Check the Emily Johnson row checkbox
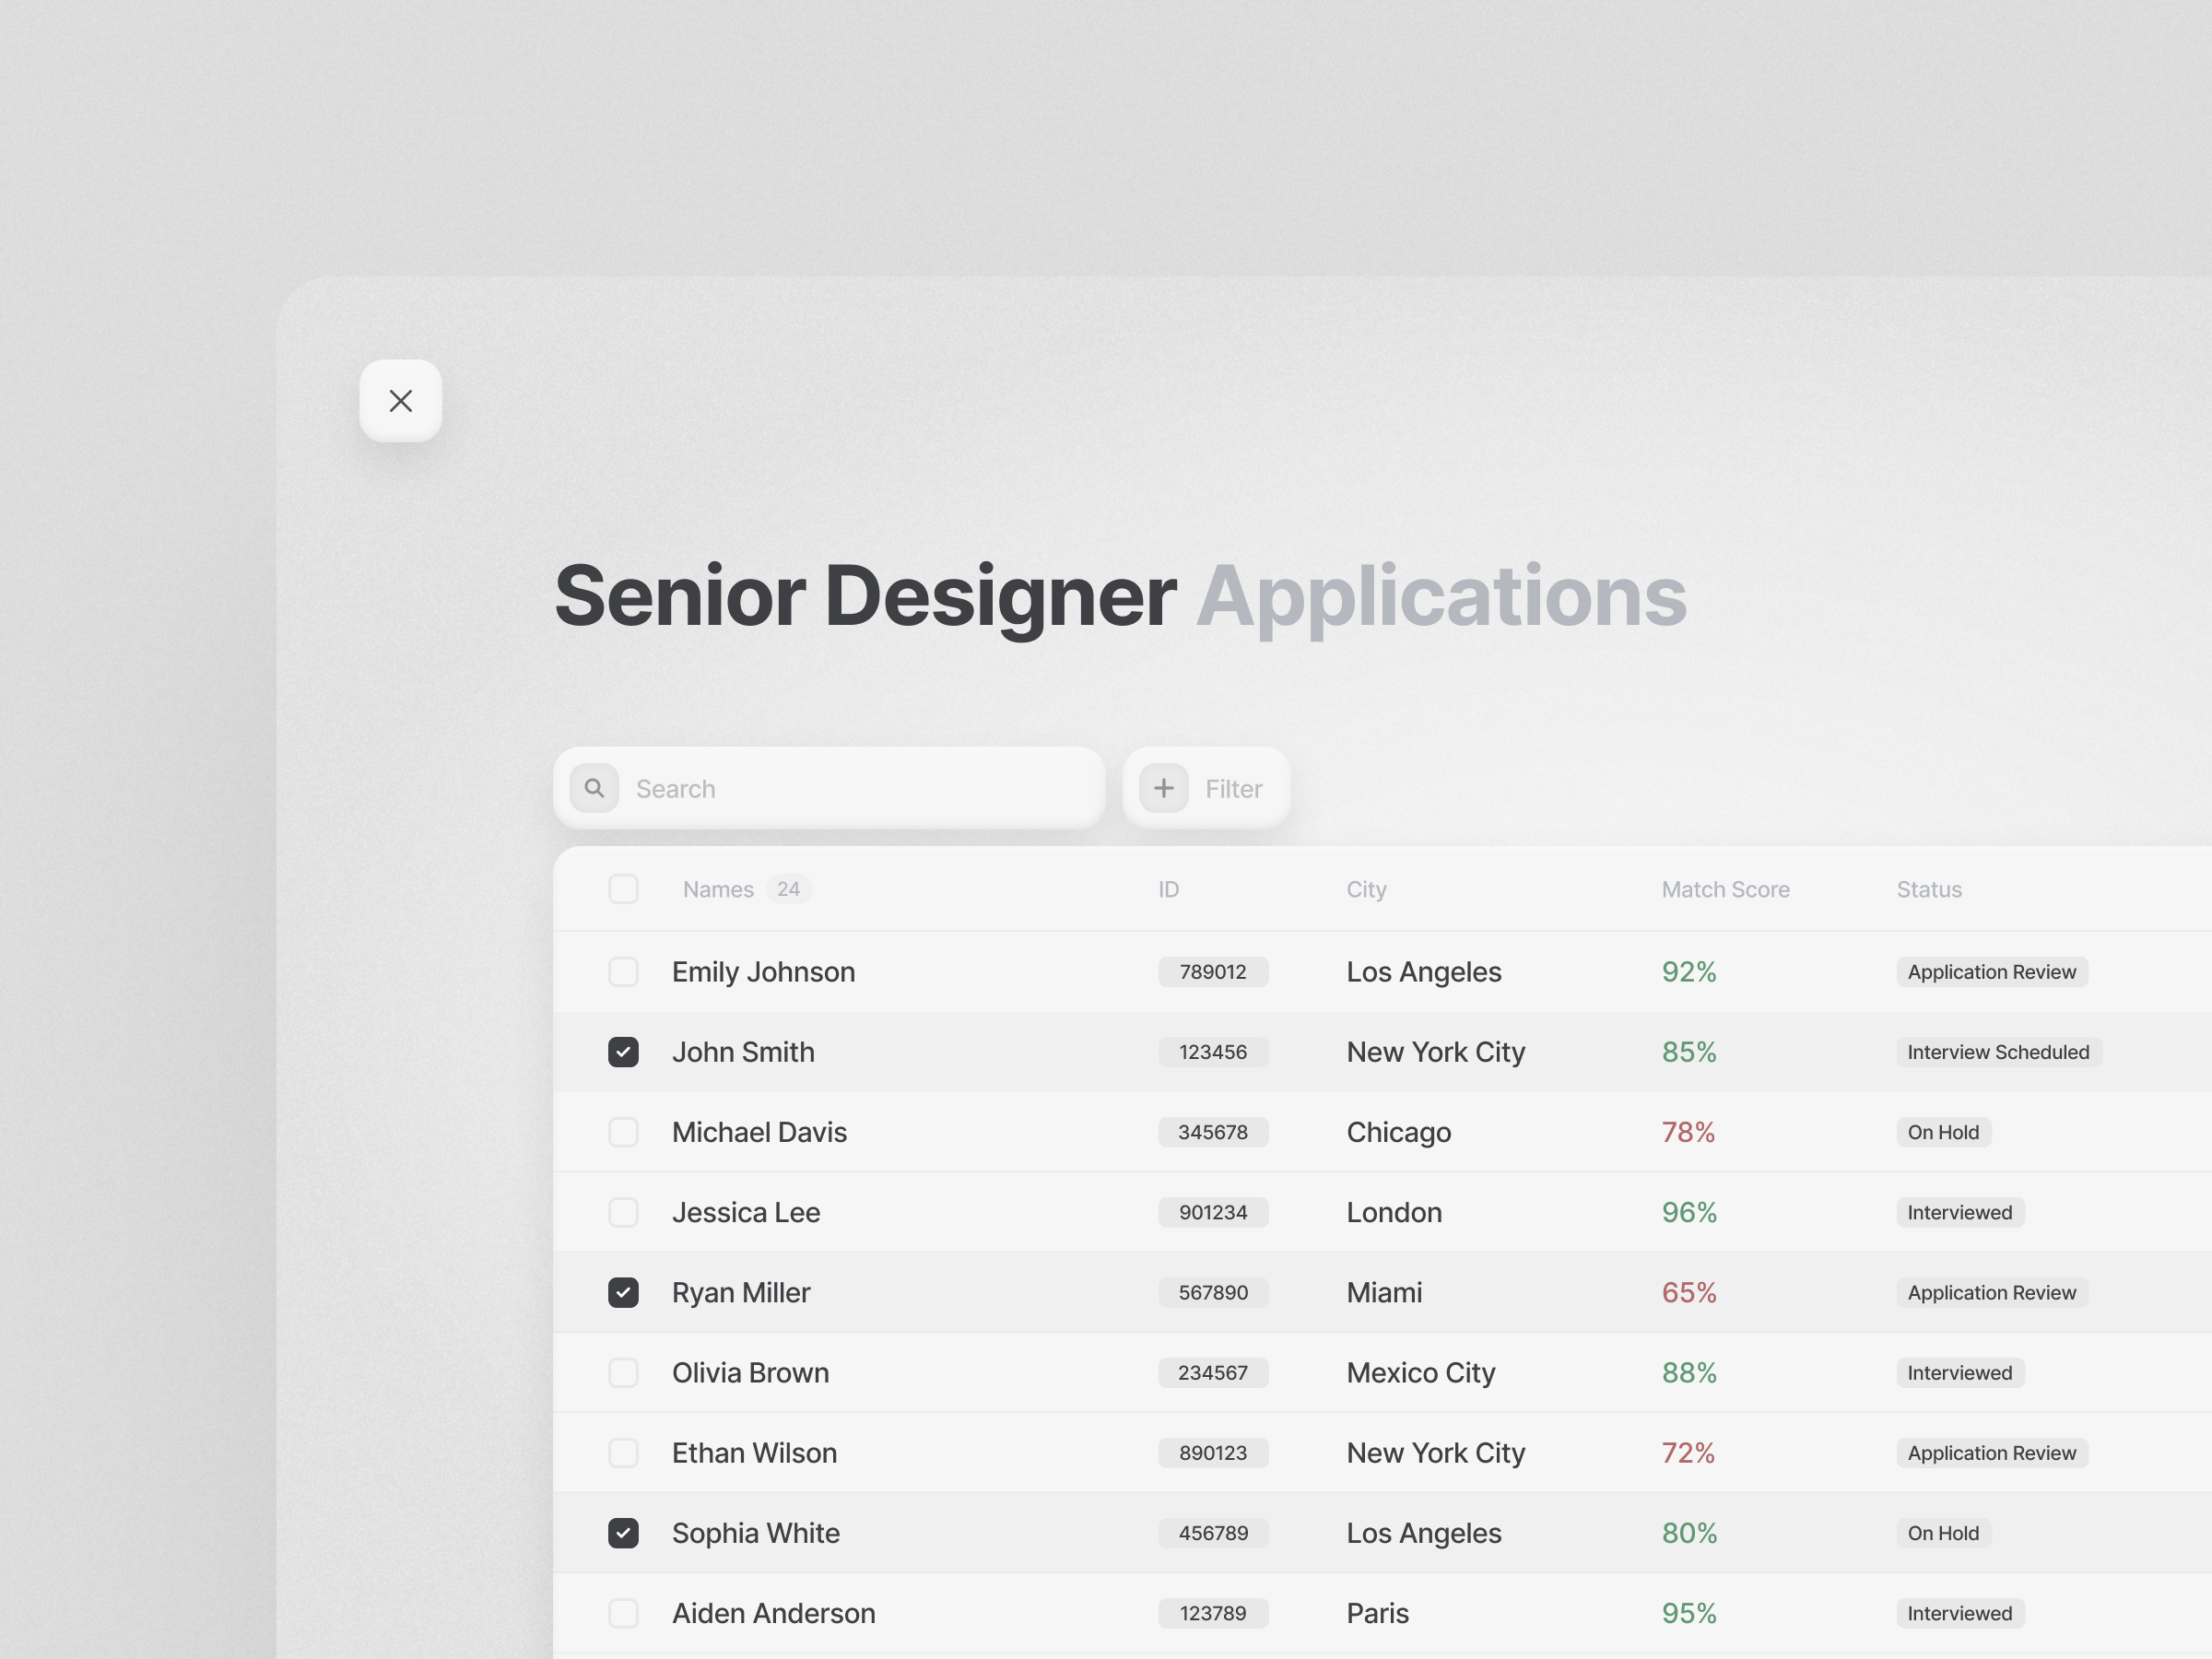Screen dimensions: 2212x1659 coord(623,972)
